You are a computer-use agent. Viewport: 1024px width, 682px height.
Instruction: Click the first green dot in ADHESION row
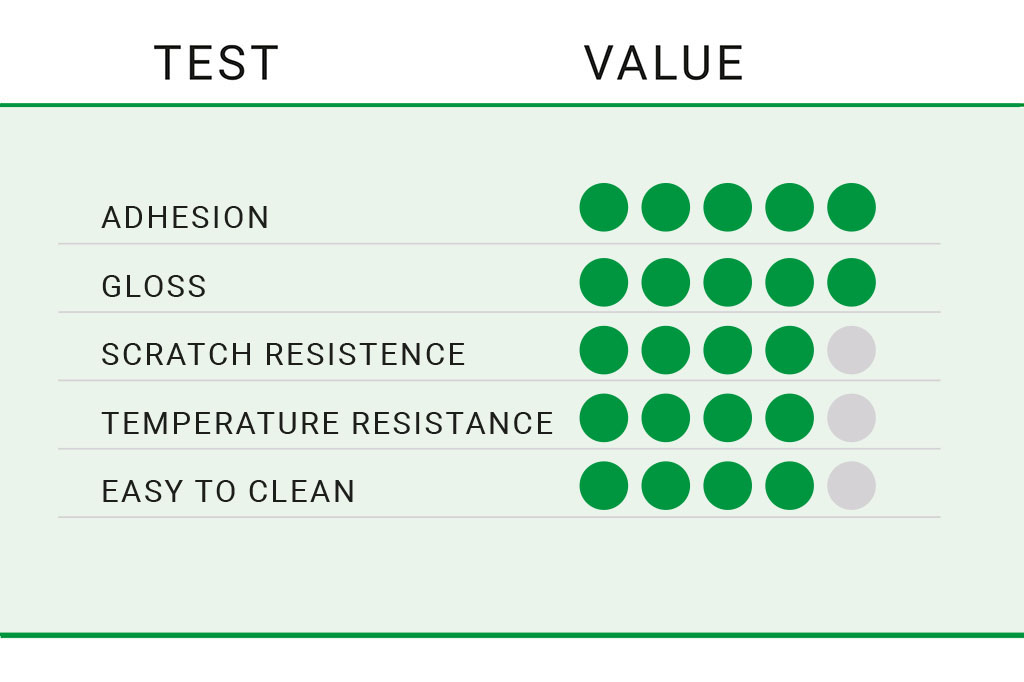[603, 207]
